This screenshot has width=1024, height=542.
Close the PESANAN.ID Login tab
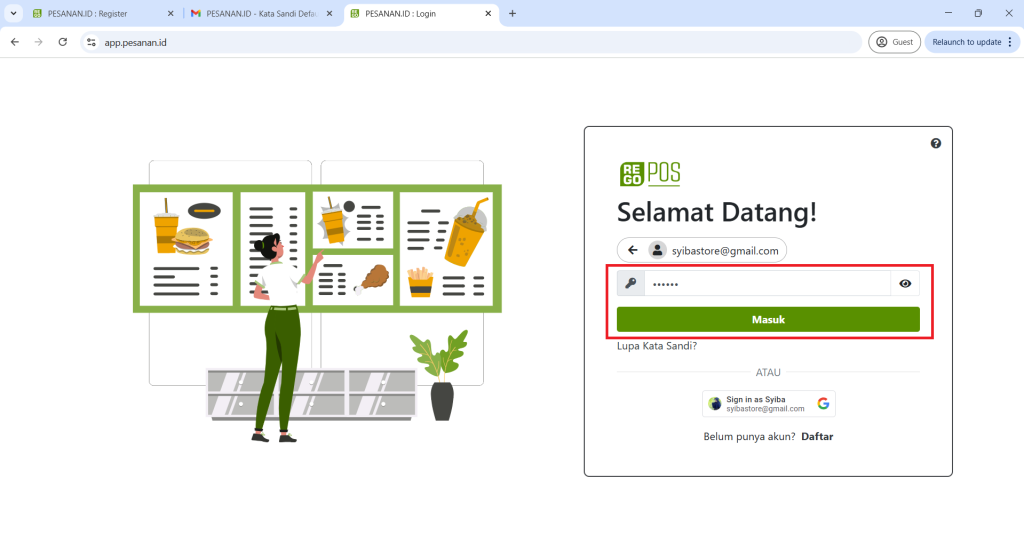coord(488,14)
